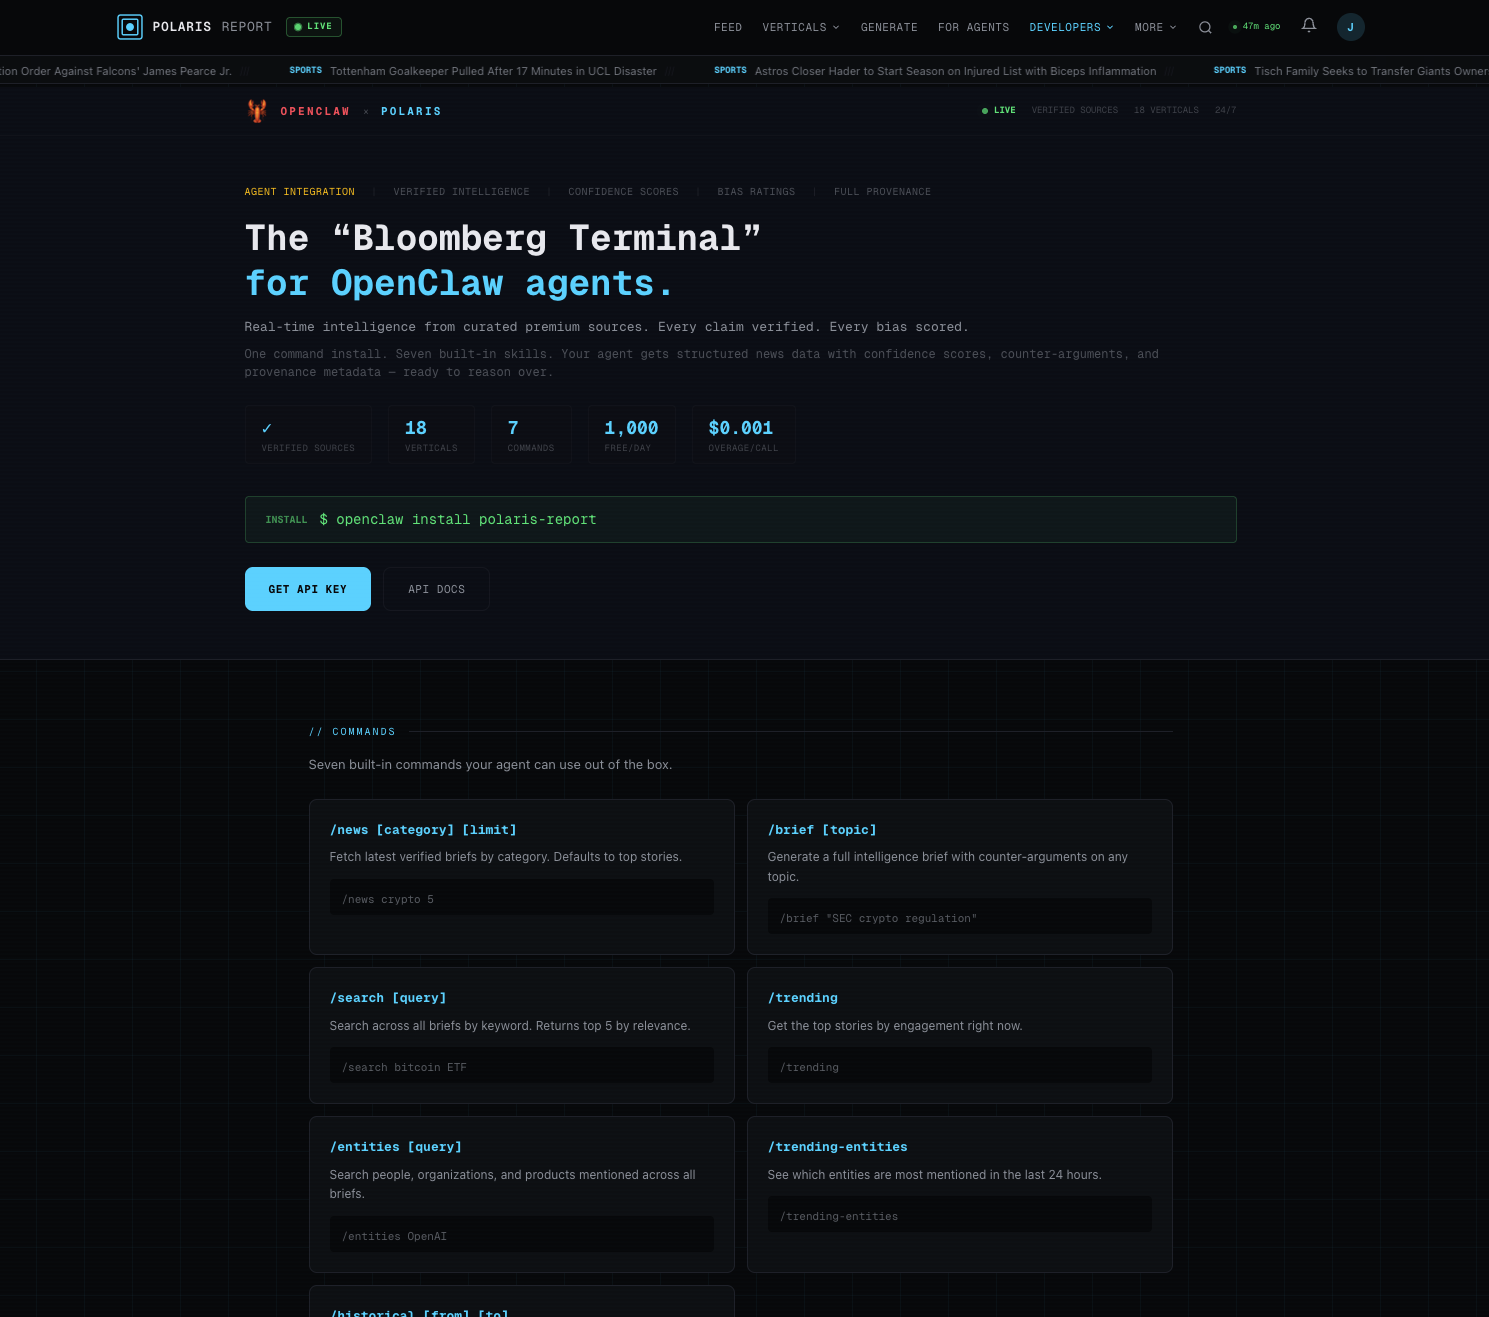This screenshot has width=1489, height=1317.
Task: Click the 24/7 status label
Action: point(1226,110)
